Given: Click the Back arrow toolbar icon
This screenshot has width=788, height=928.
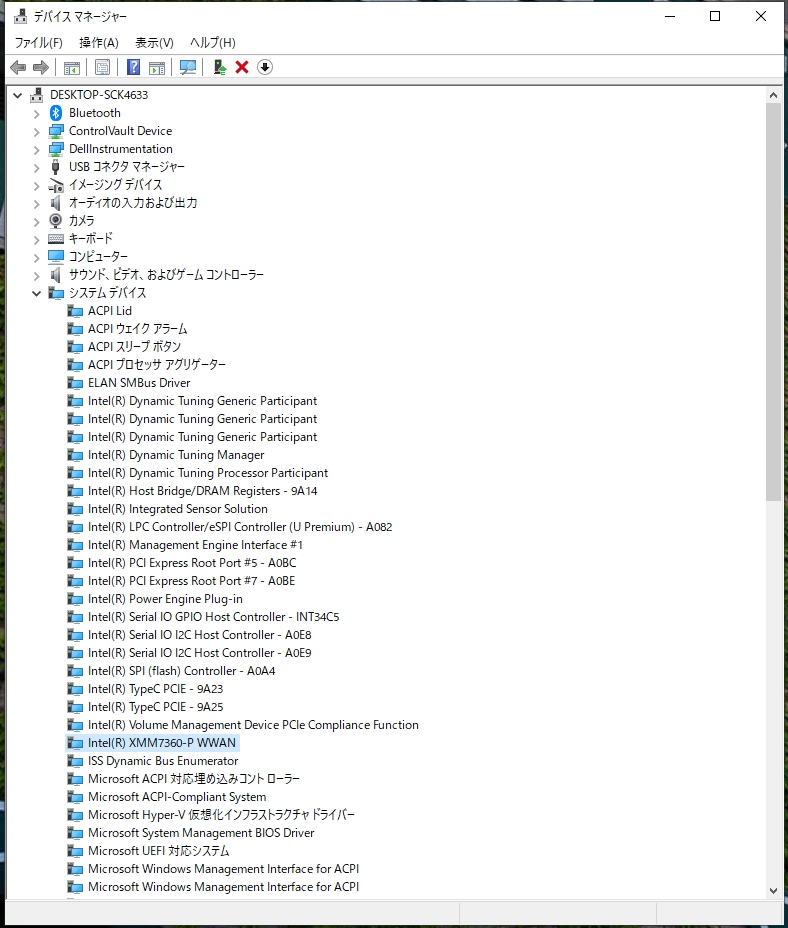Looking at the screenshot, I should click(18, 67).
